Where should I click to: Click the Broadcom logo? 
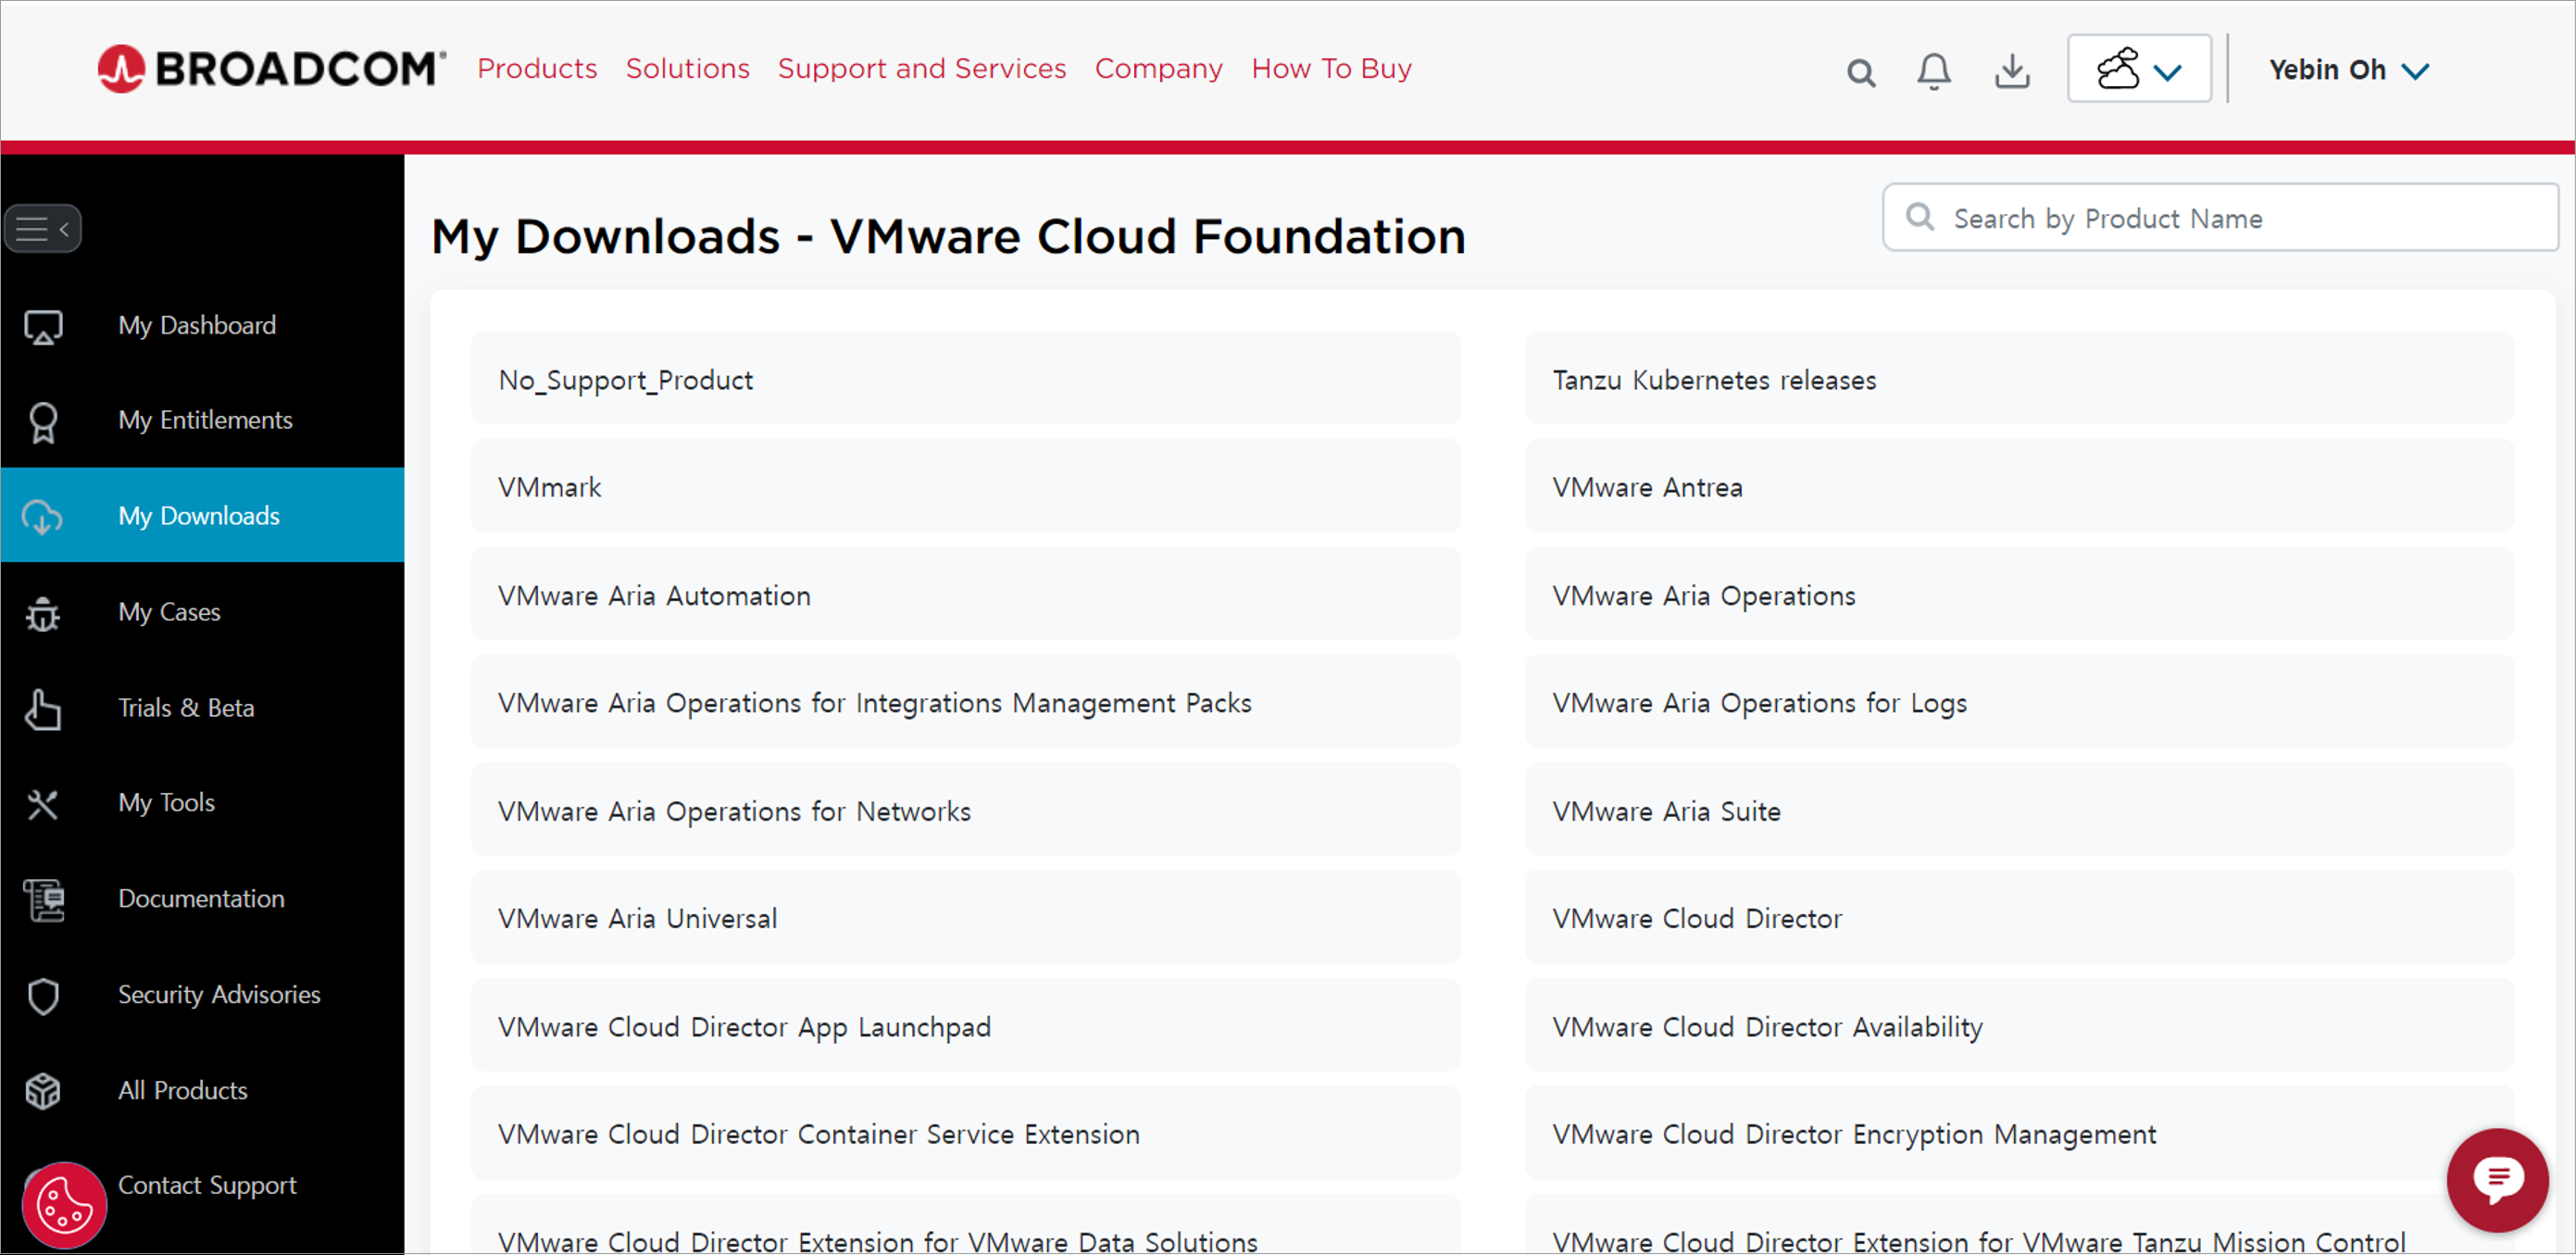(271, 68)
